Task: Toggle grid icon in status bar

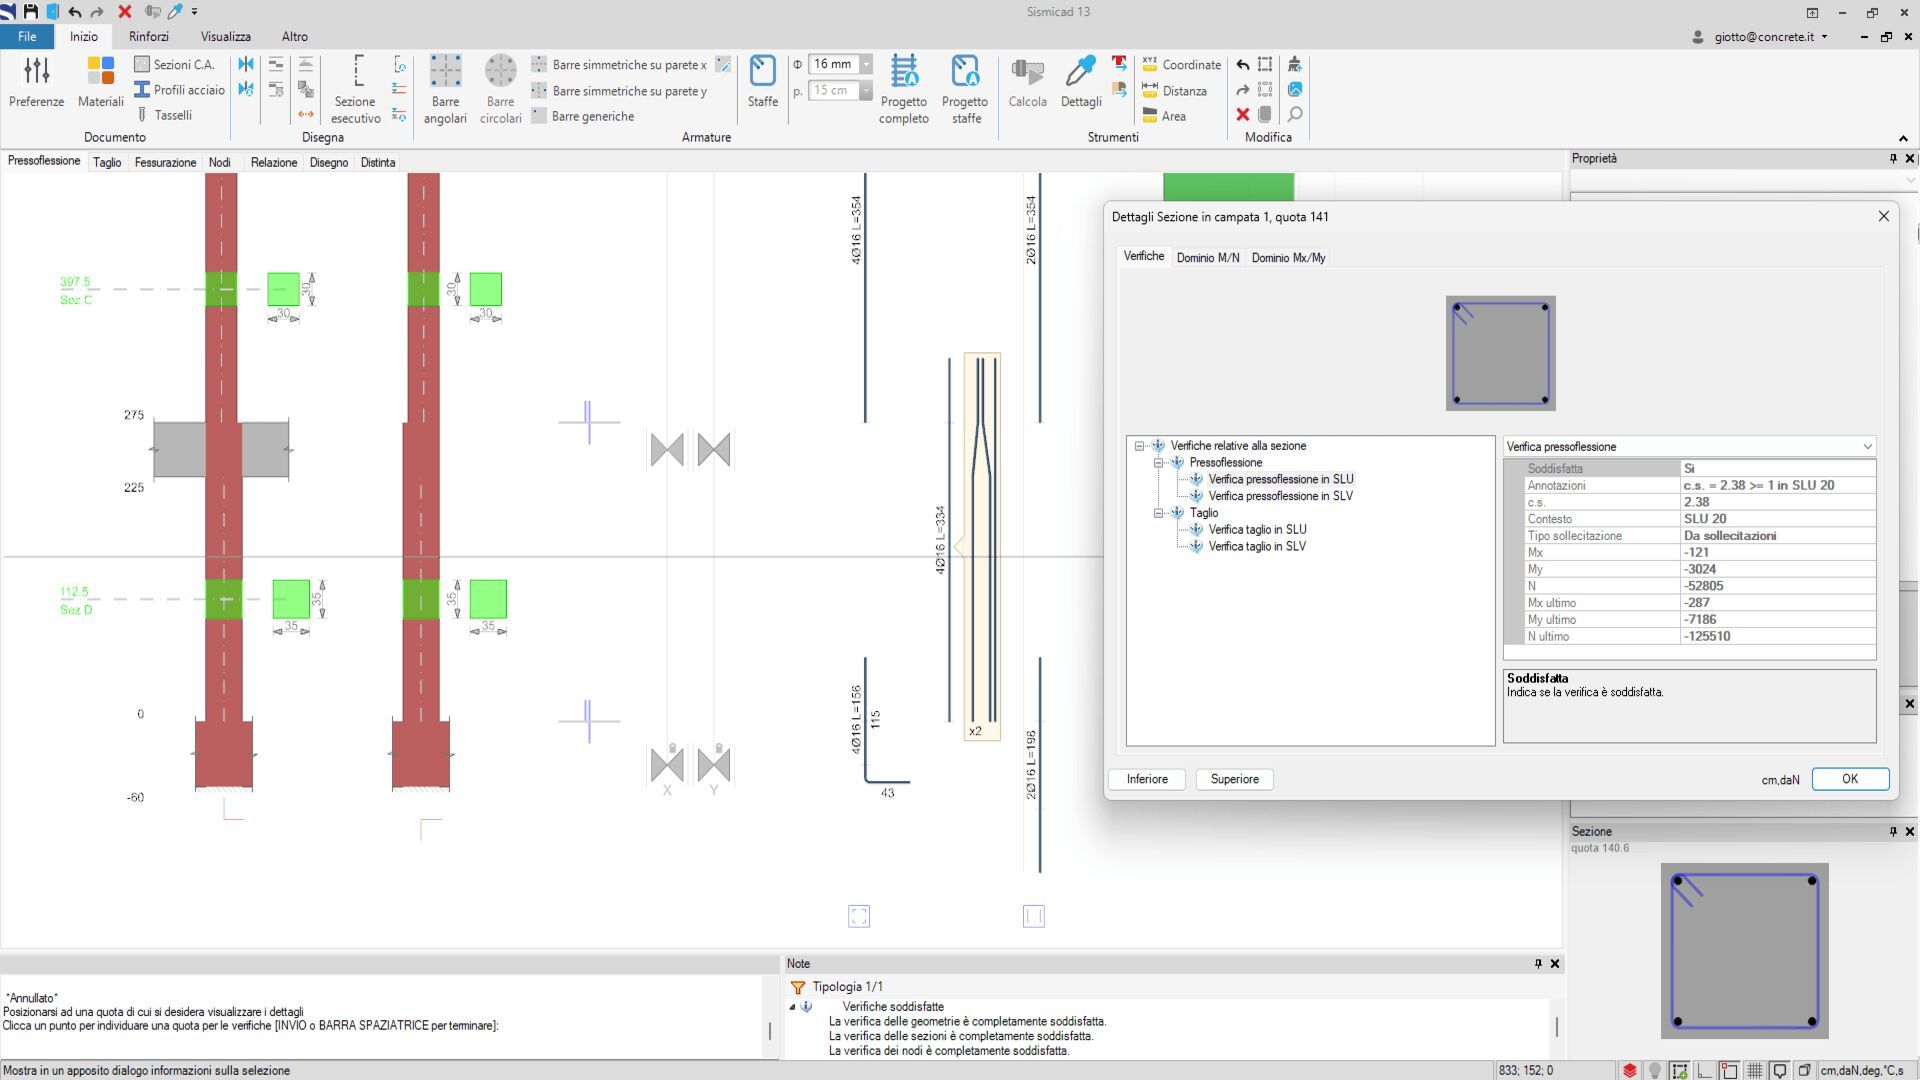Action: (x=1754, y=1070)
